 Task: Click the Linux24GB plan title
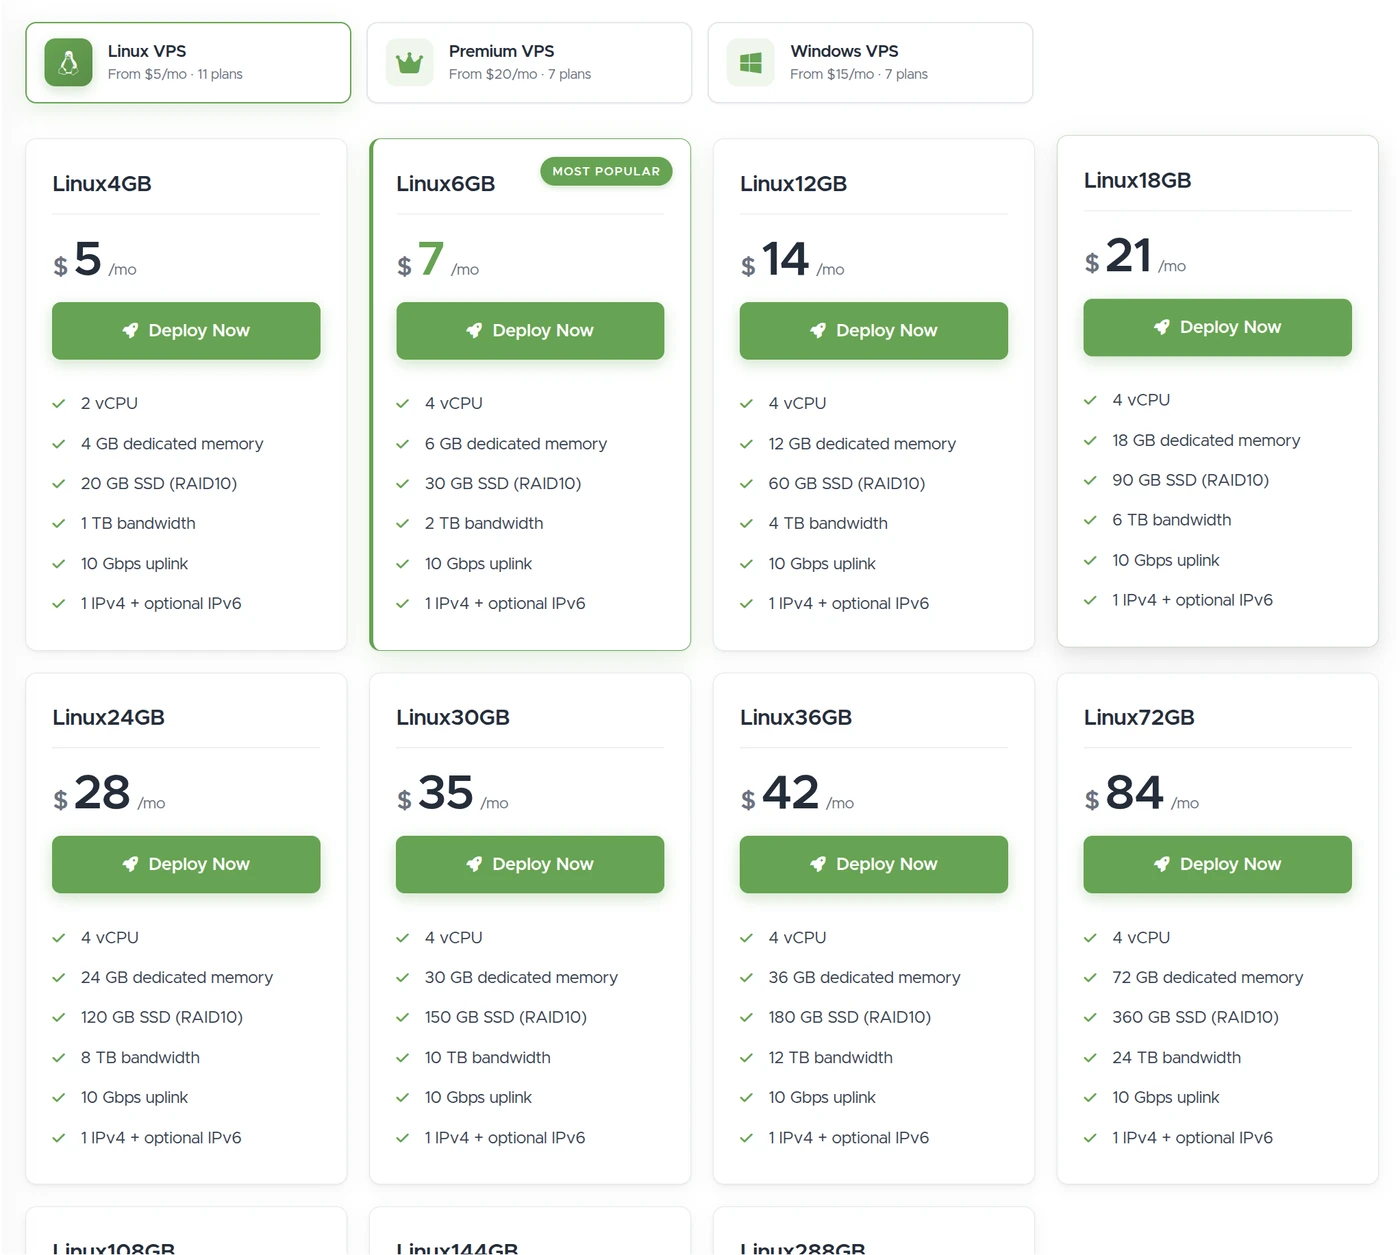point(109,718)
